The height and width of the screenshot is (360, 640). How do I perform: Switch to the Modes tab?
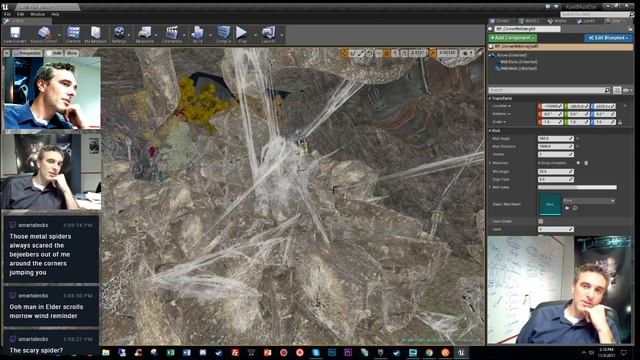(557, 21)
